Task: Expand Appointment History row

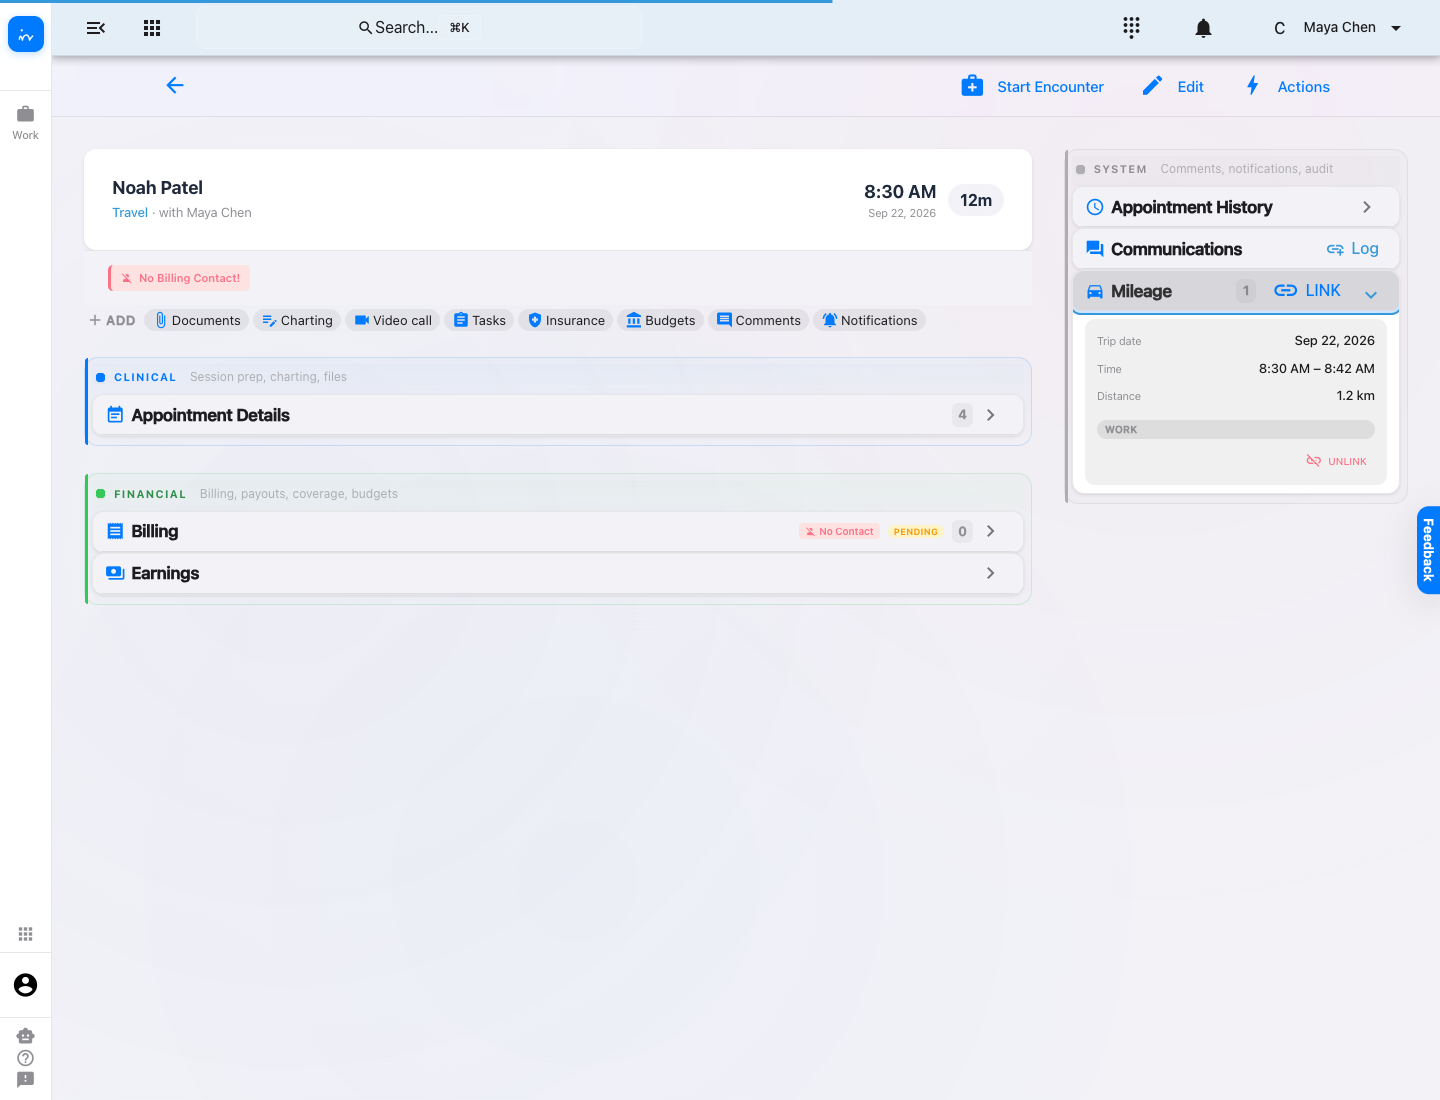Action: click(1236, 207)
